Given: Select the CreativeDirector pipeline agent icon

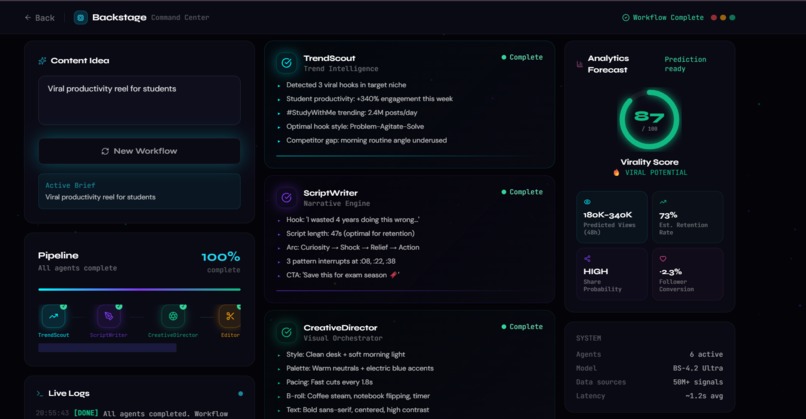Looking at the screenshot, I should 173,316.
